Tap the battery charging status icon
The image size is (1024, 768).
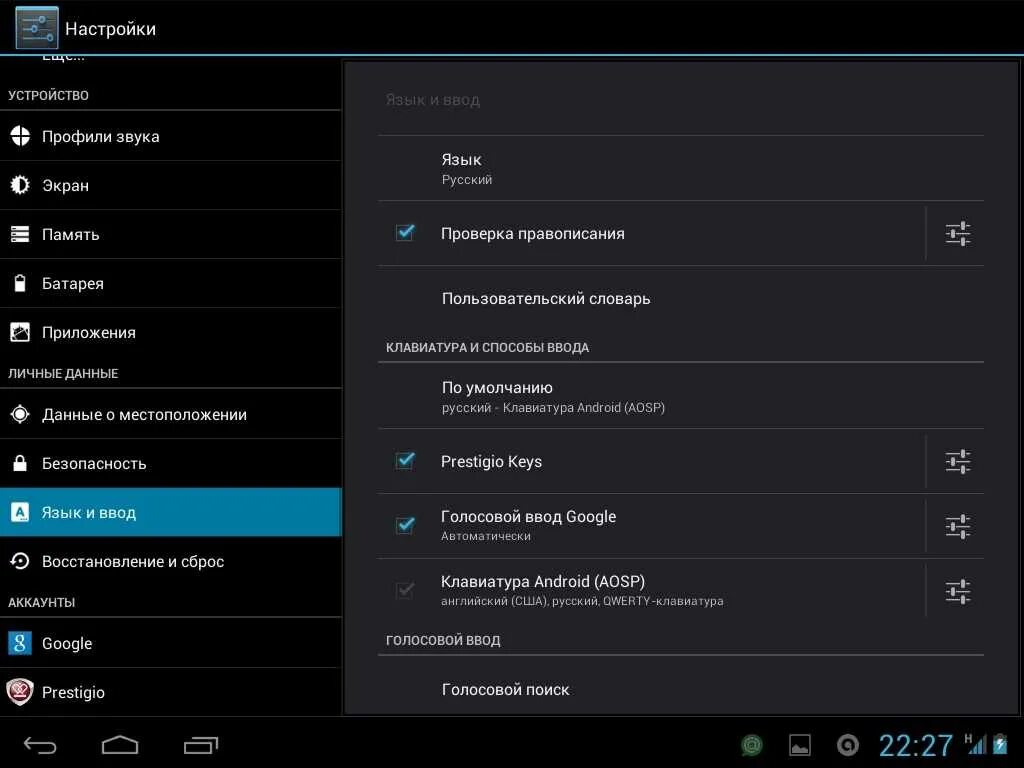(x=1000, y=744)
